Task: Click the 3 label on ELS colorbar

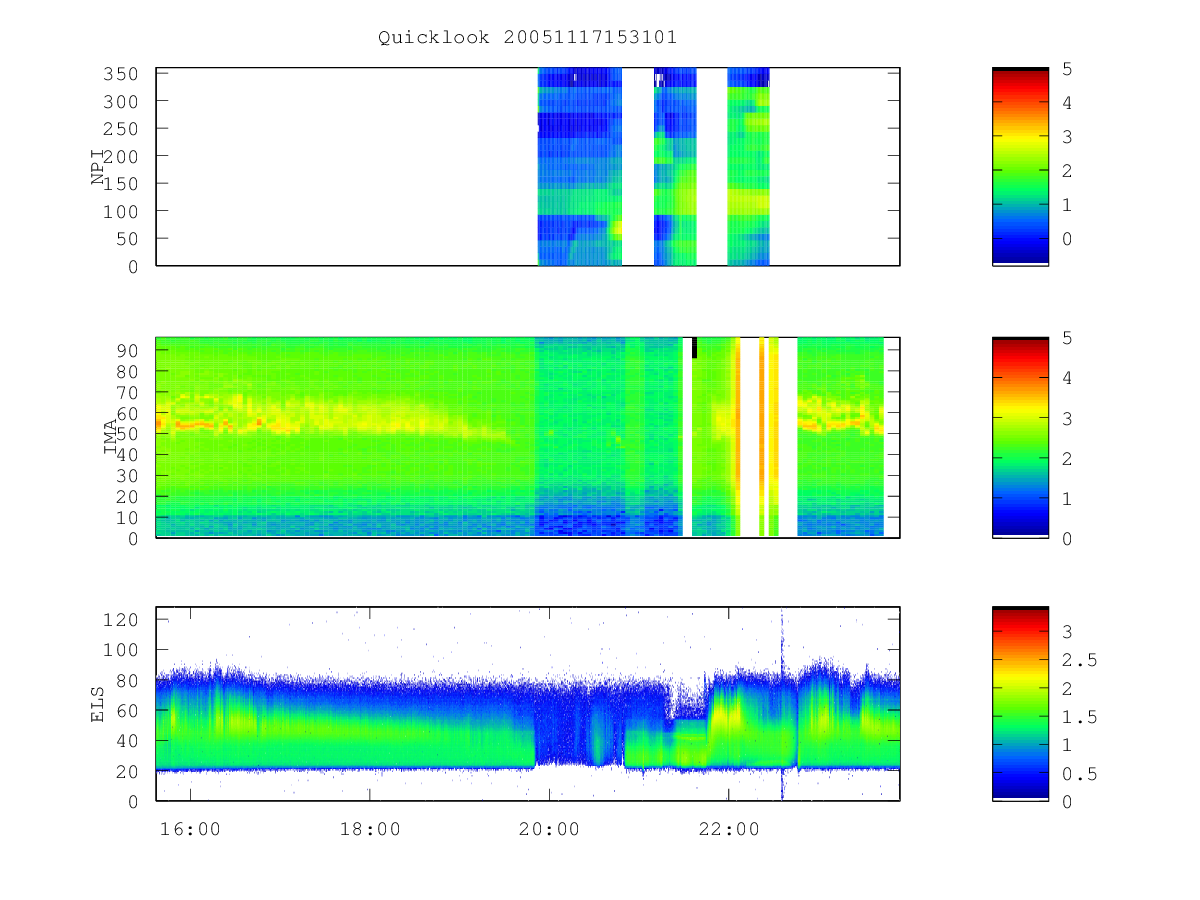Action: pos(1066,632)
